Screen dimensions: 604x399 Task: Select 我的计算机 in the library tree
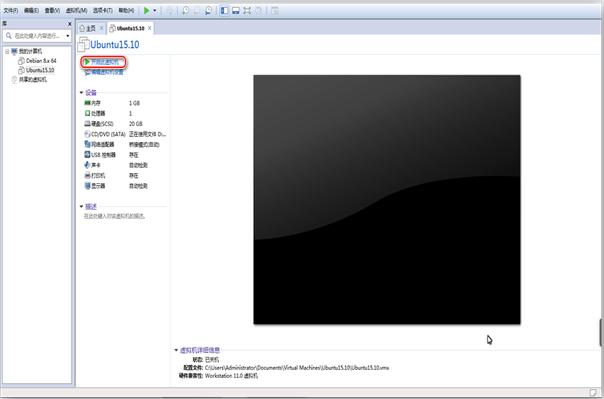[x=30, y=51]
